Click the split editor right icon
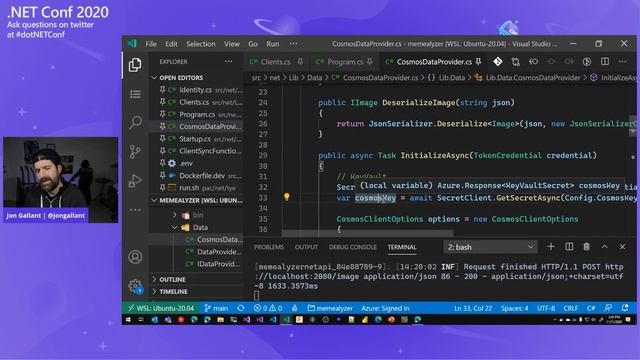This screenshot has height=360, width=640. [x=605, y=62]
